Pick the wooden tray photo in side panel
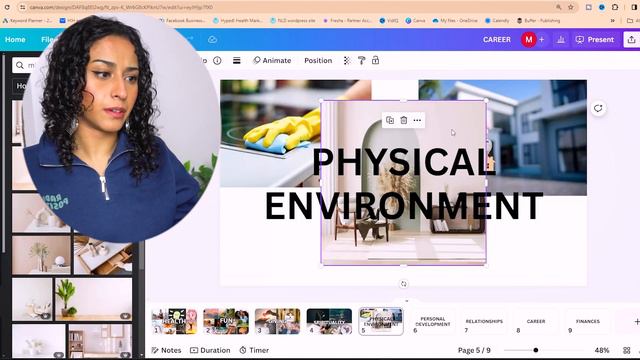 pos(103,255)
